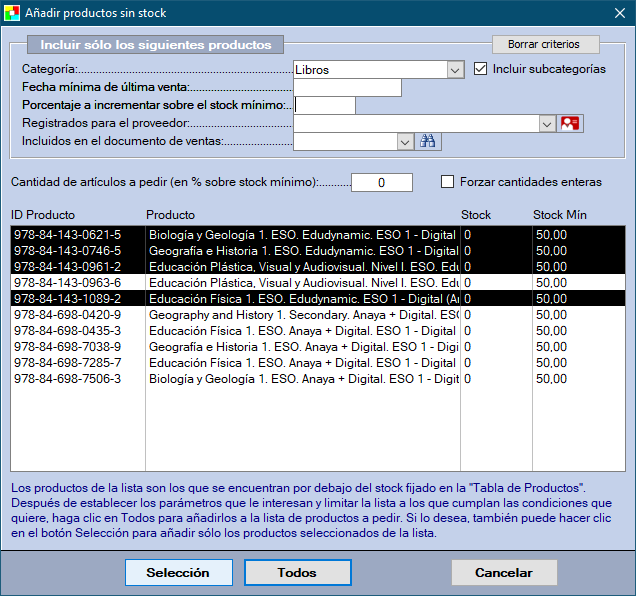Image resolution: width=636 pixels, height=596 pixels.
Task: Click the Todos button
Action: coord(297,573)
